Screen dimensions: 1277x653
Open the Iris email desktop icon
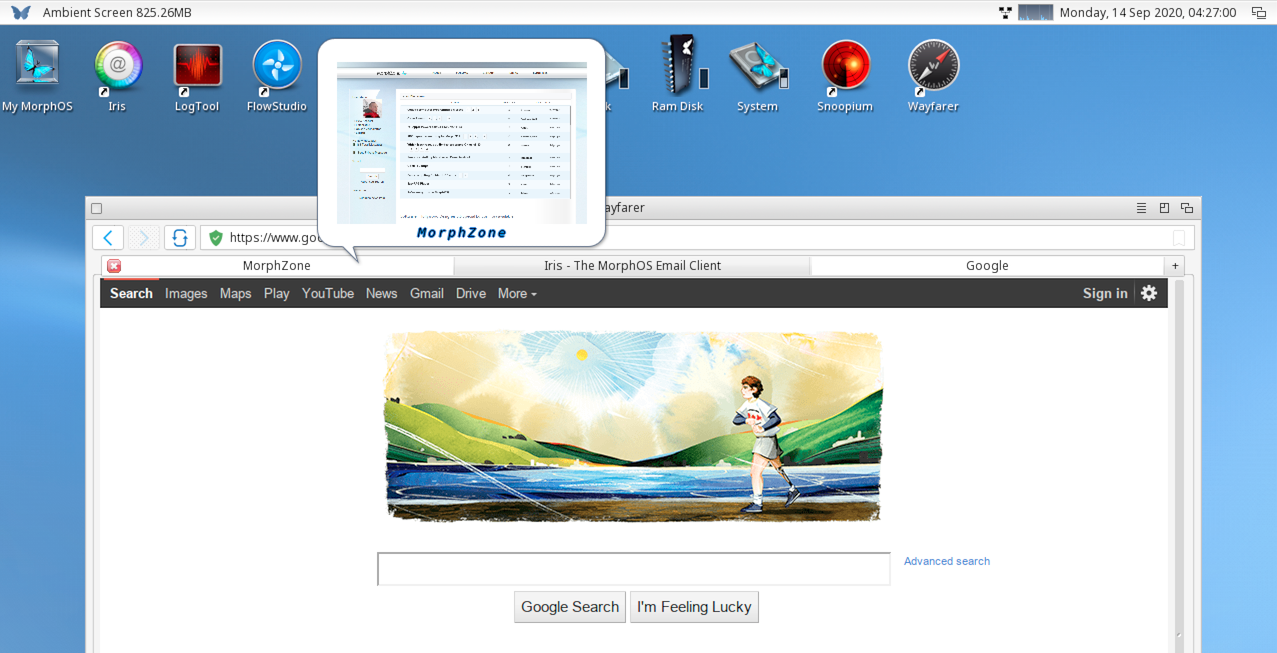118,67
